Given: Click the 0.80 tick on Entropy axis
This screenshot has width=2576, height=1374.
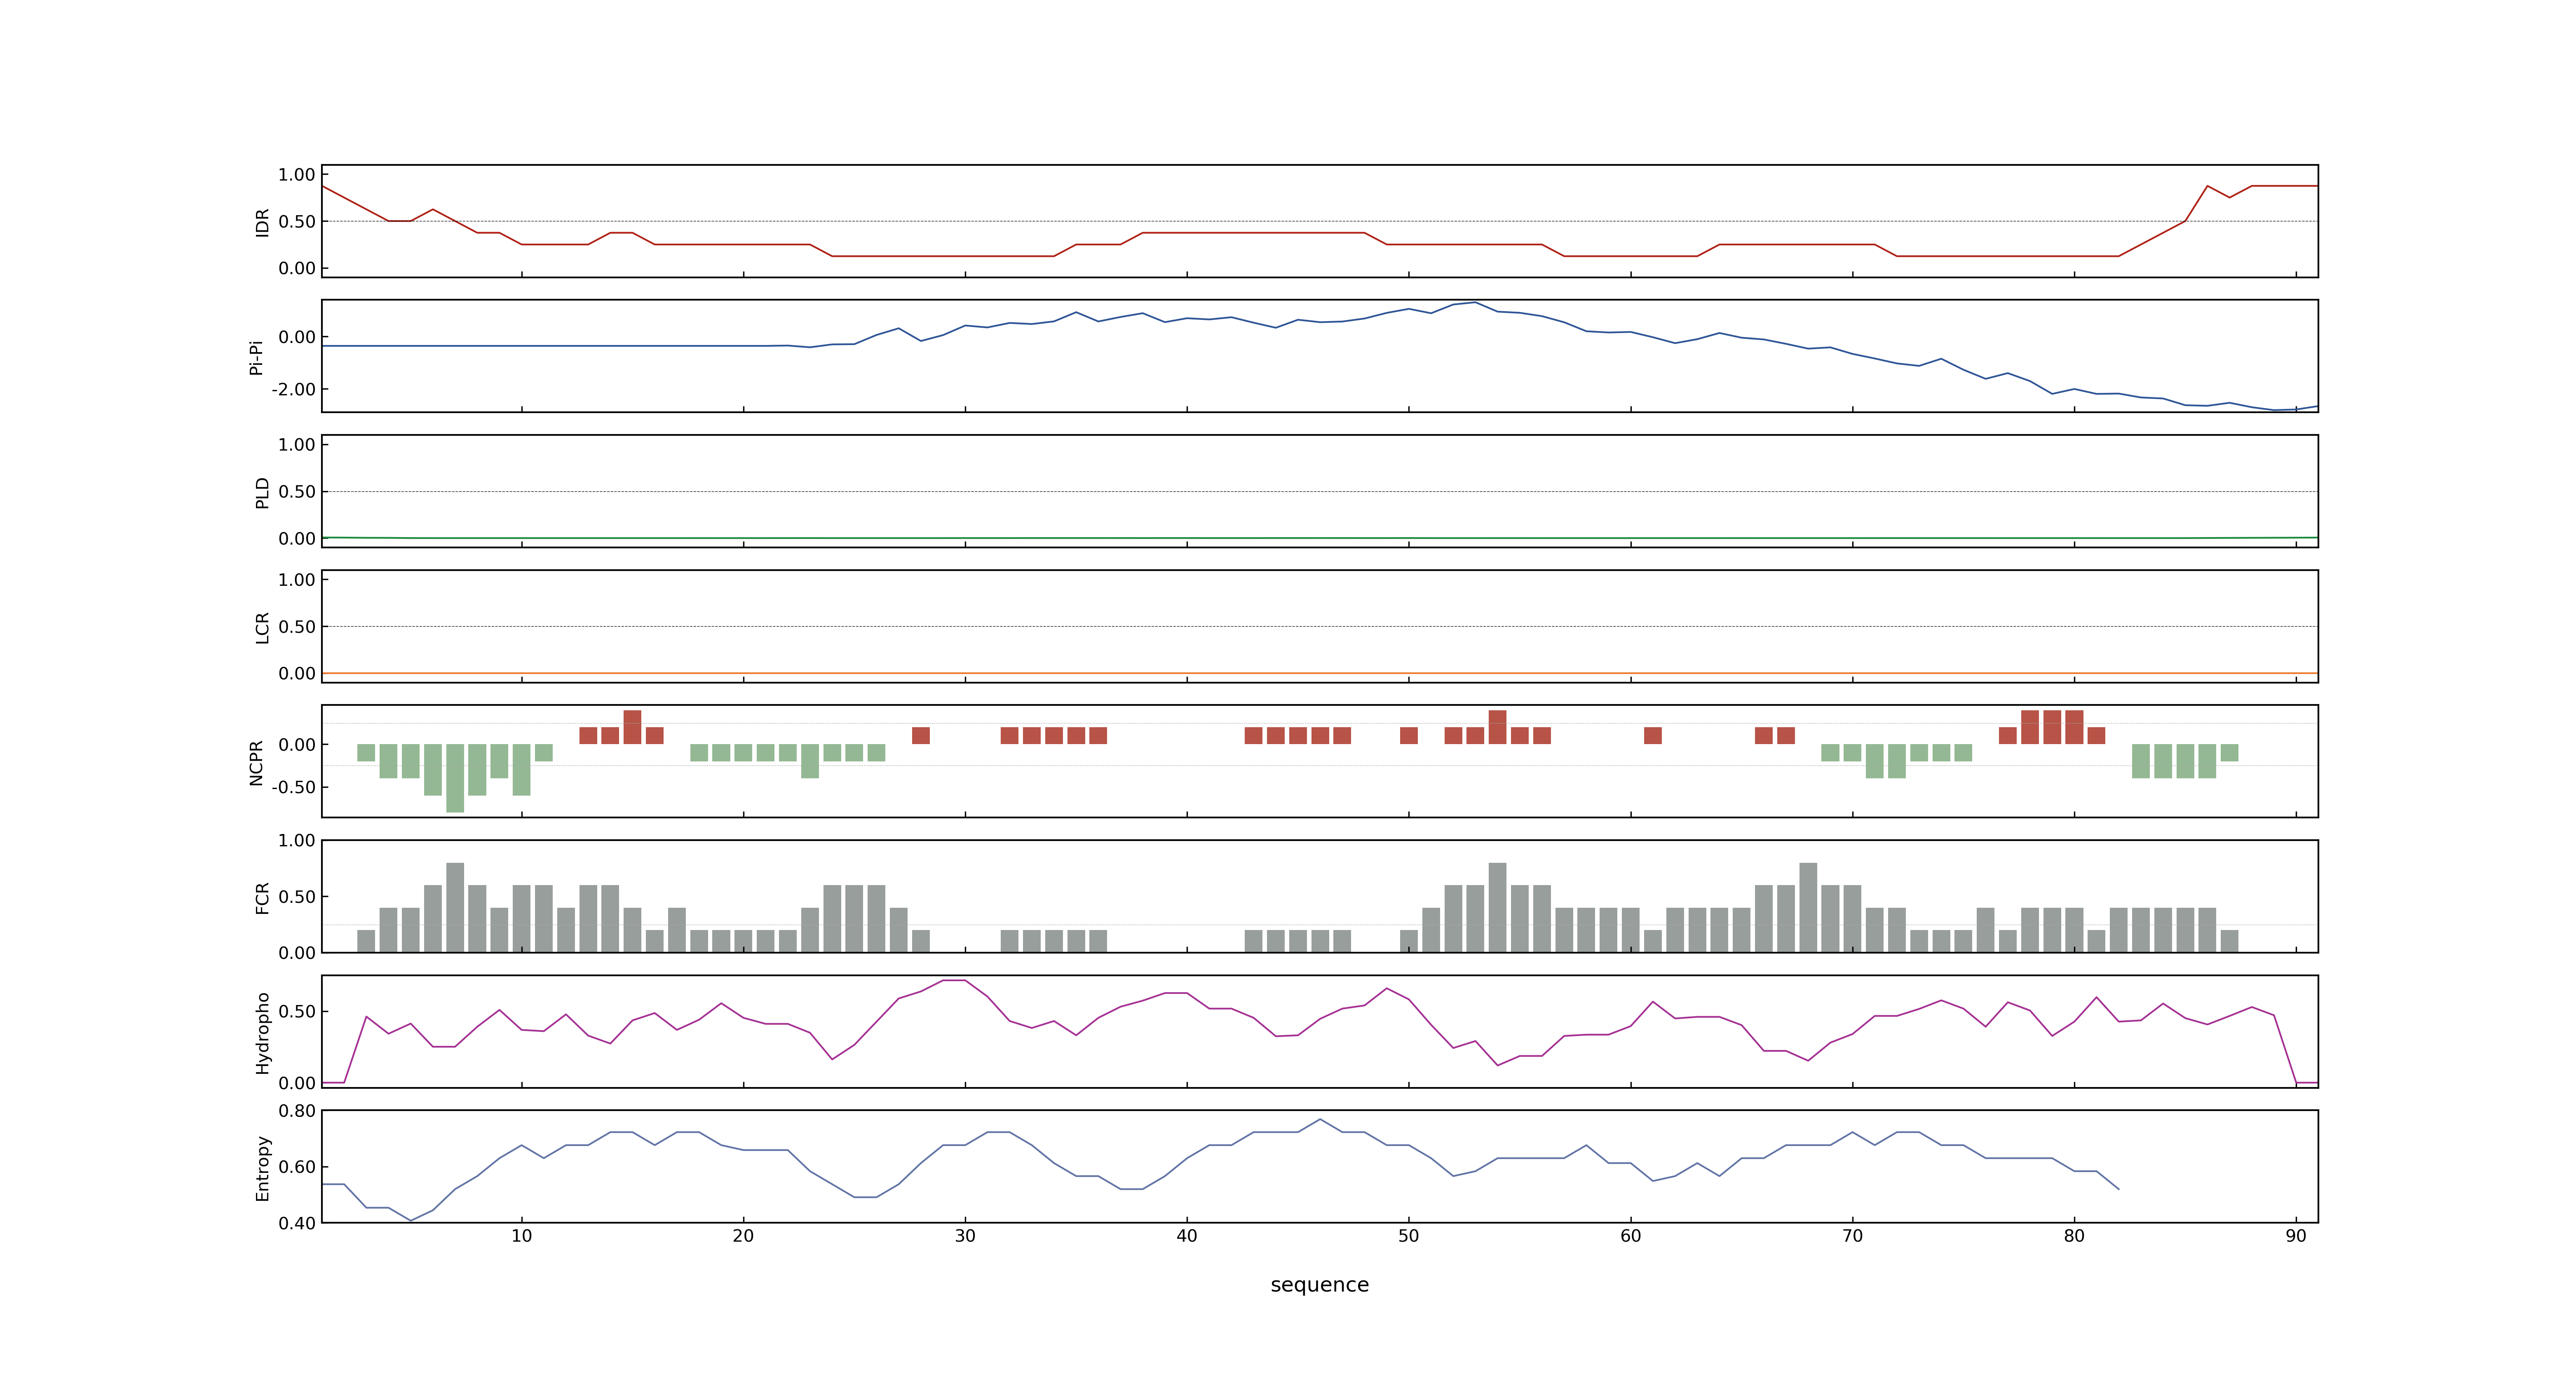Looking at the screenshot, I should tap(297, 1111).
